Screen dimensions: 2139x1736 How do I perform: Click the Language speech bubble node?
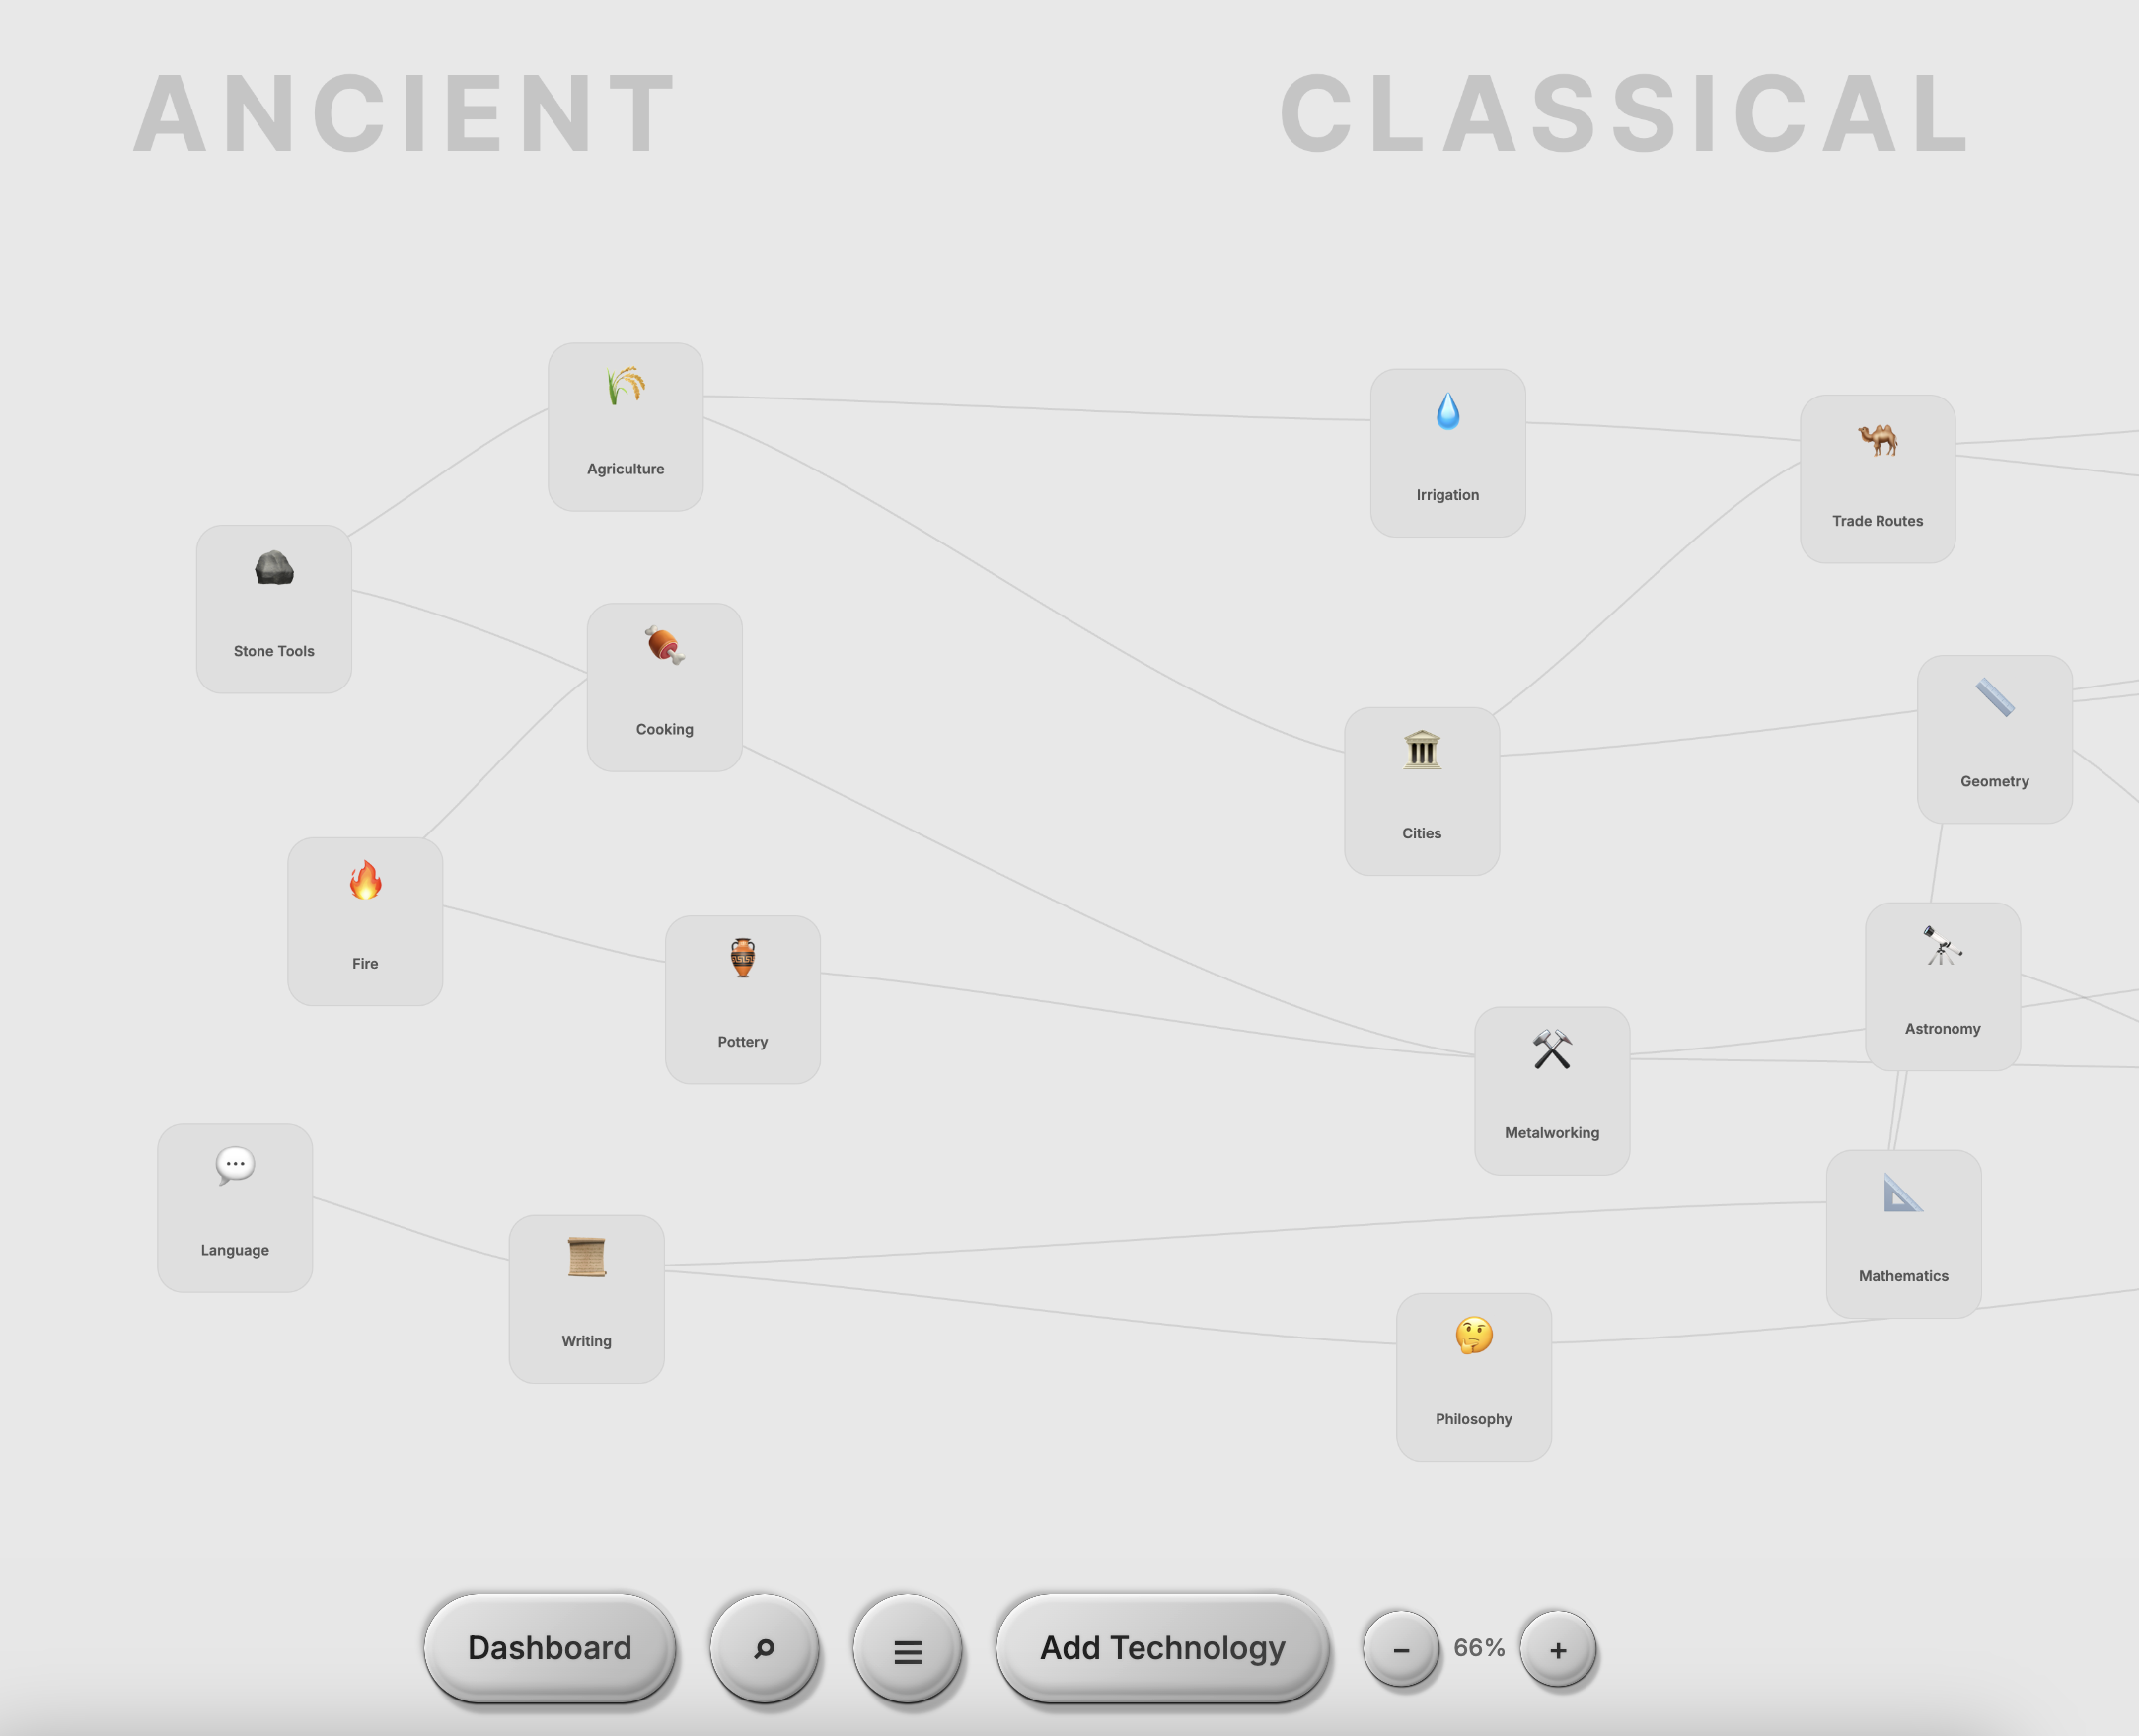[x=235, y=1207]
